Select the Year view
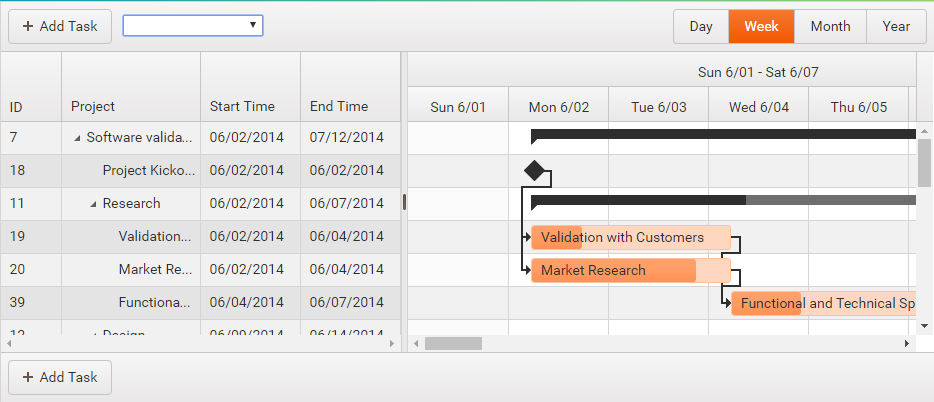934x402 pixels. [896, 27]
